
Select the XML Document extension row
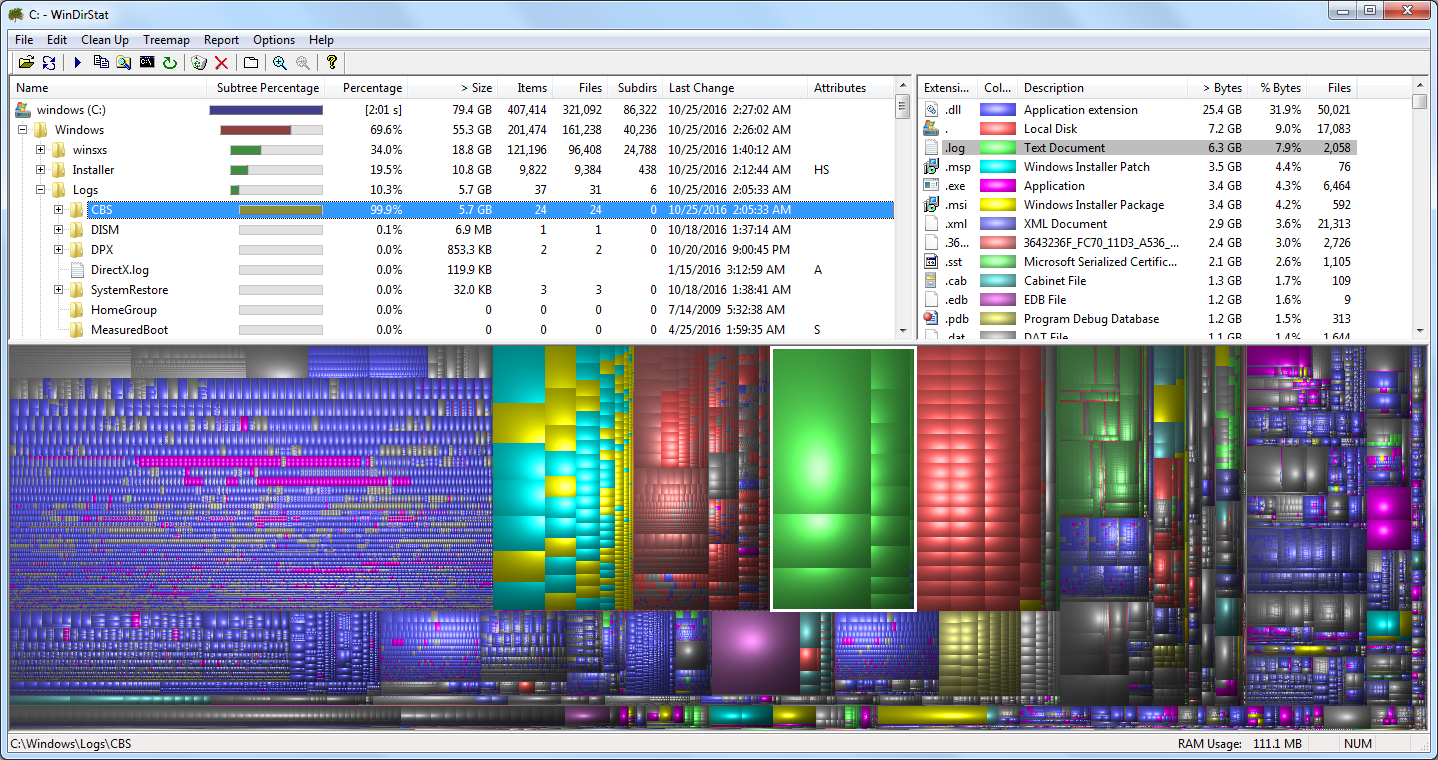[1138, 224]
